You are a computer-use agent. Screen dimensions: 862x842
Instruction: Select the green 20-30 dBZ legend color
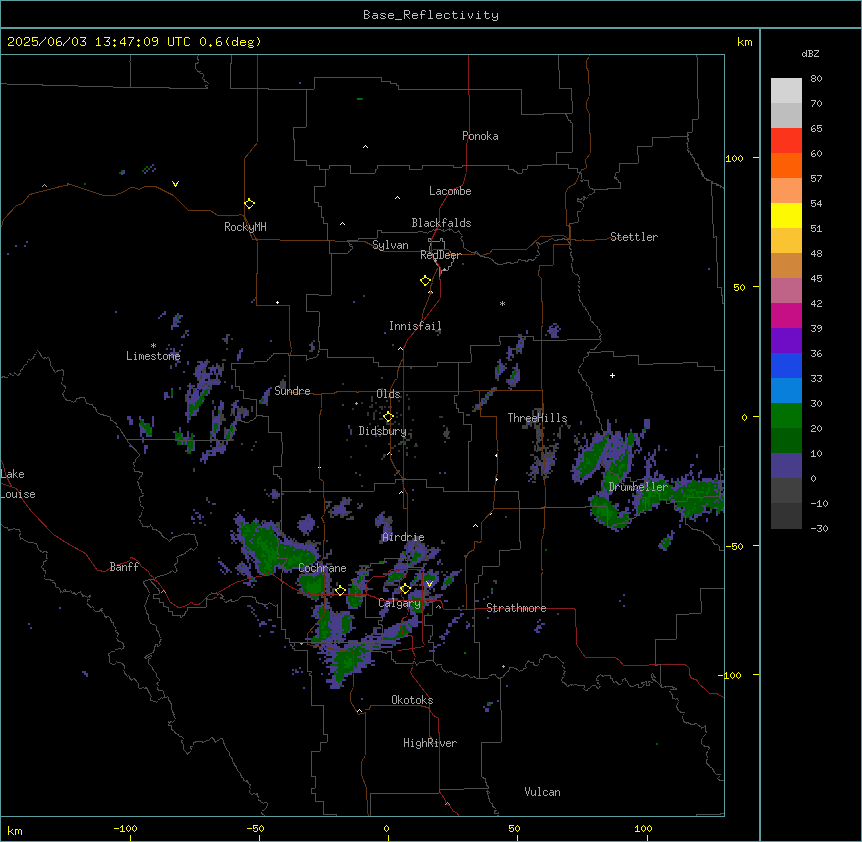tap(786, 416)
